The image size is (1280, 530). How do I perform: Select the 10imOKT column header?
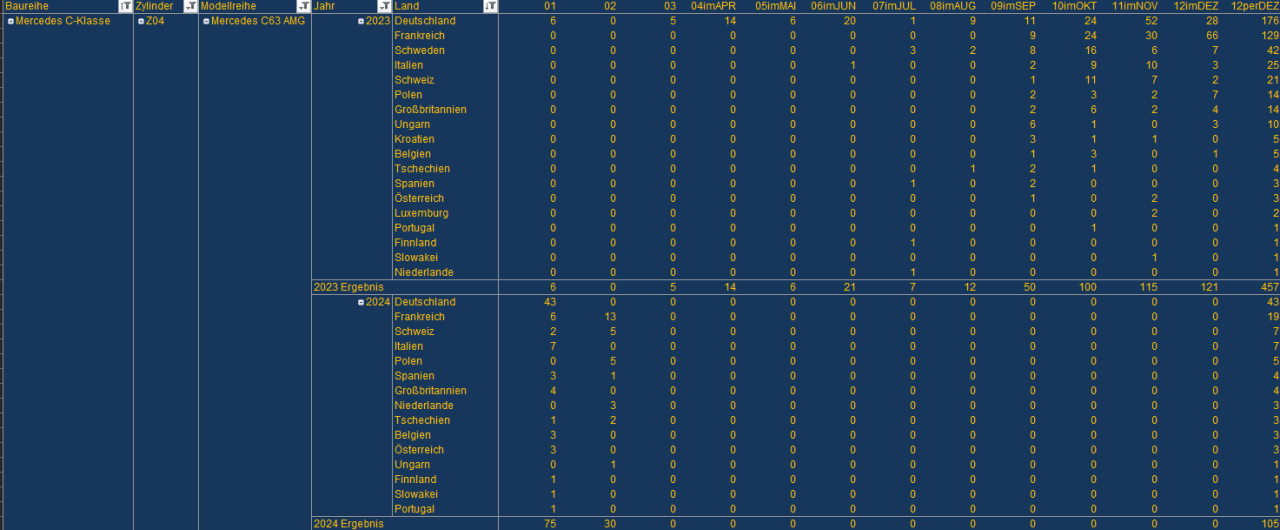click(1075, 6)
